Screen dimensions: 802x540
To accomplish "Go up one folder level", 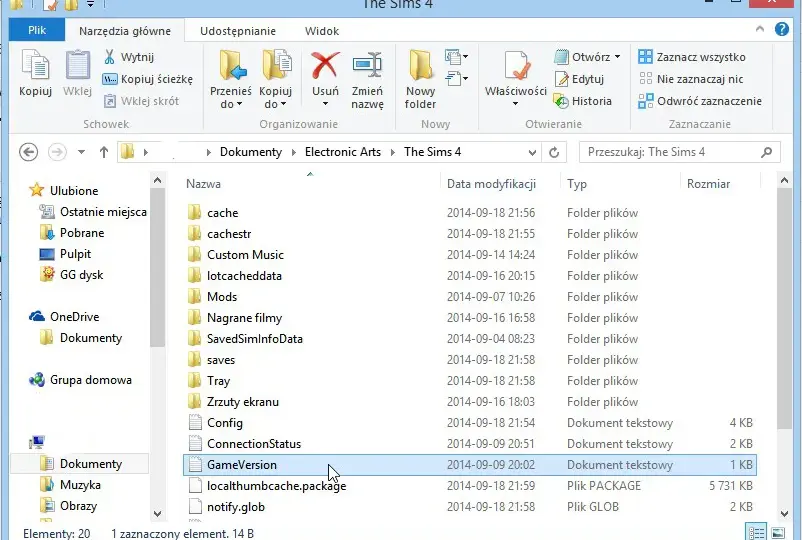I will pyautogui.click(x=104, y=152).
